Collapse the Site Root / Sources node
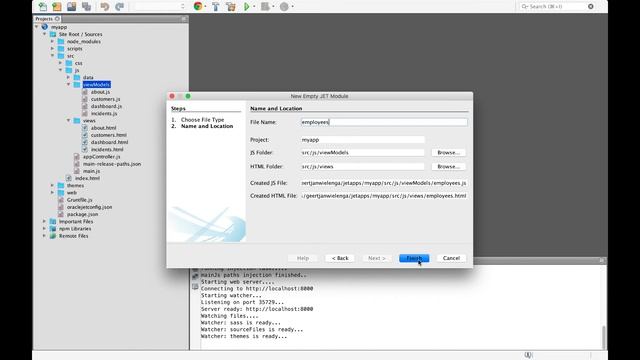Image resolution: width=640 pixels, height=360 pixels. pyautogui.click(x=45, y=34)
